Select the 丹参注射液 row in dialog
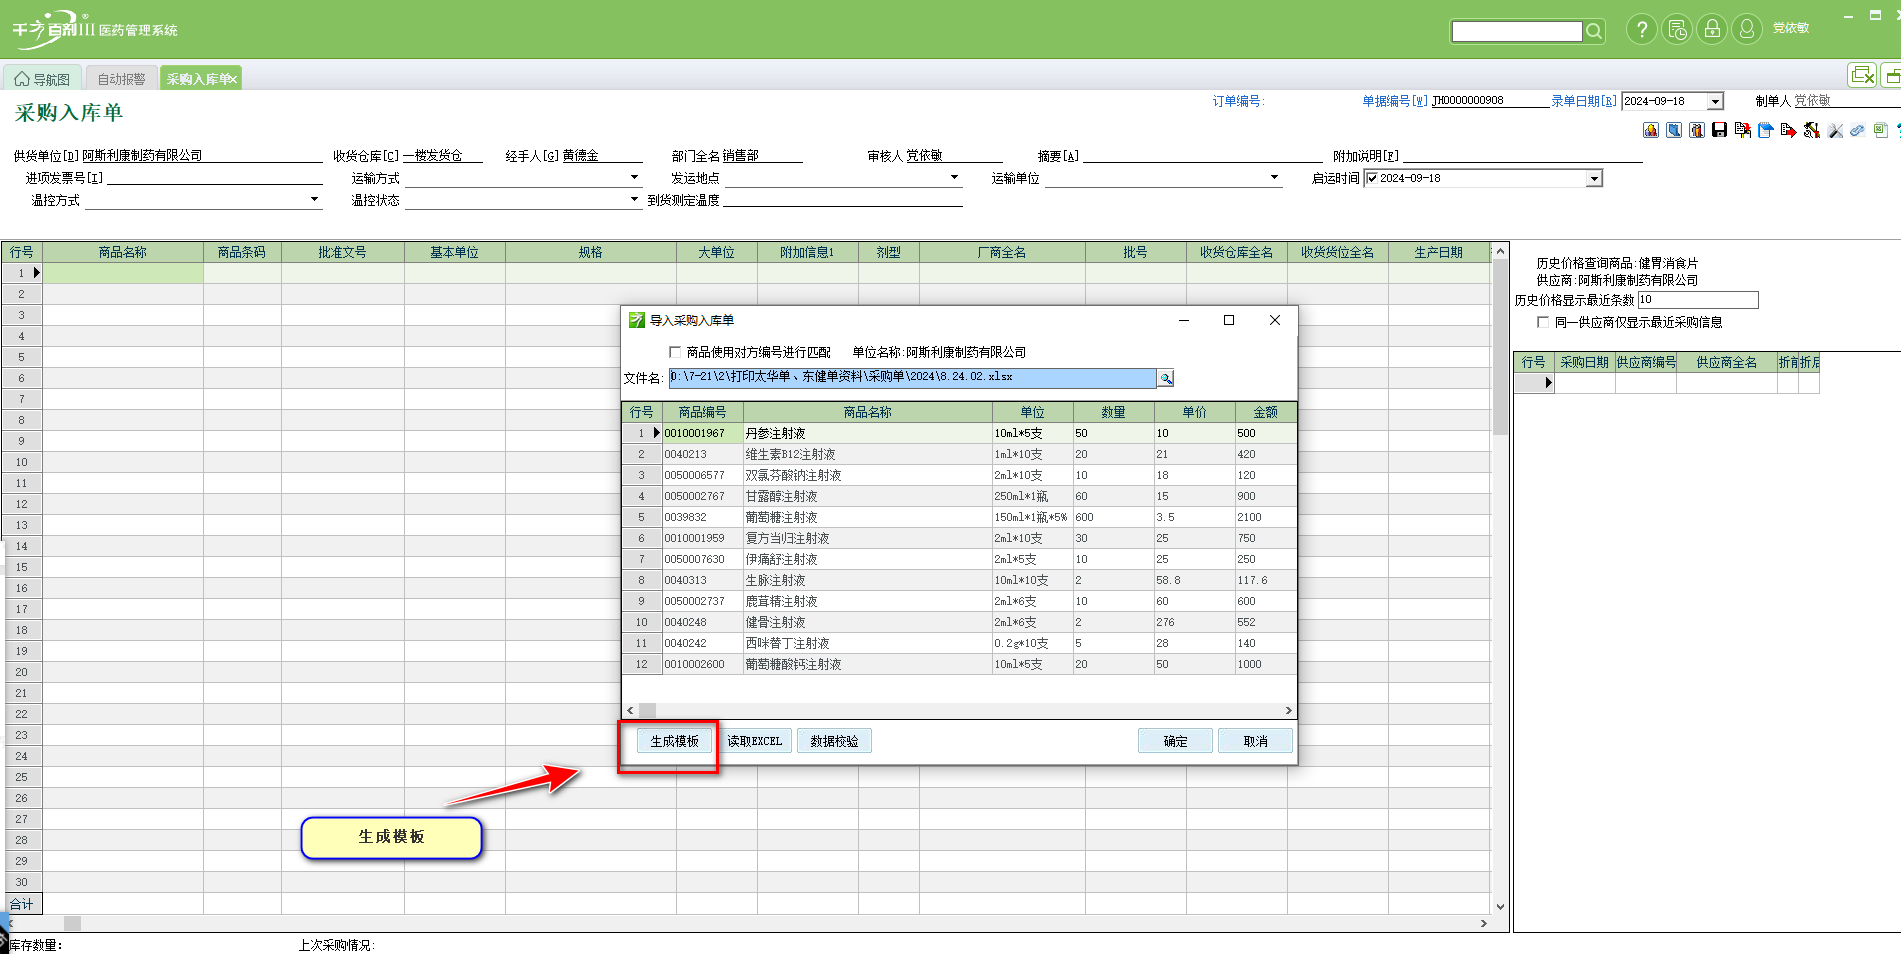Image resolution: width=1901 pixels, height=954 pixels. pyautogui.click(x=959, y=433)
